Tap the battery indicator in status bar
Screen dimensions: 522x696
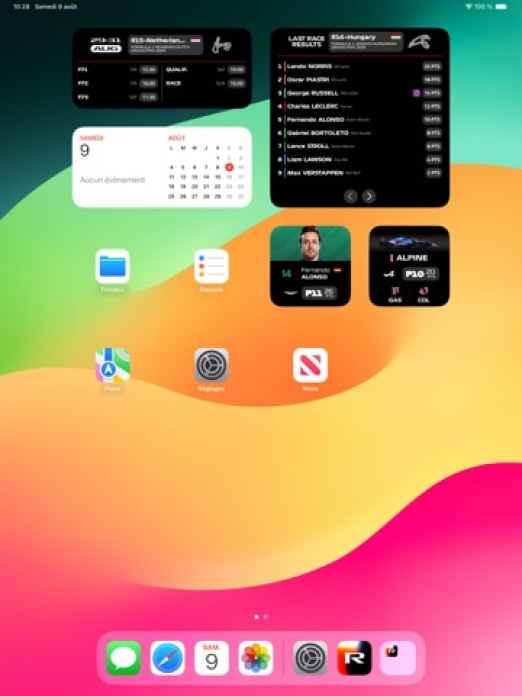[501, 7]
